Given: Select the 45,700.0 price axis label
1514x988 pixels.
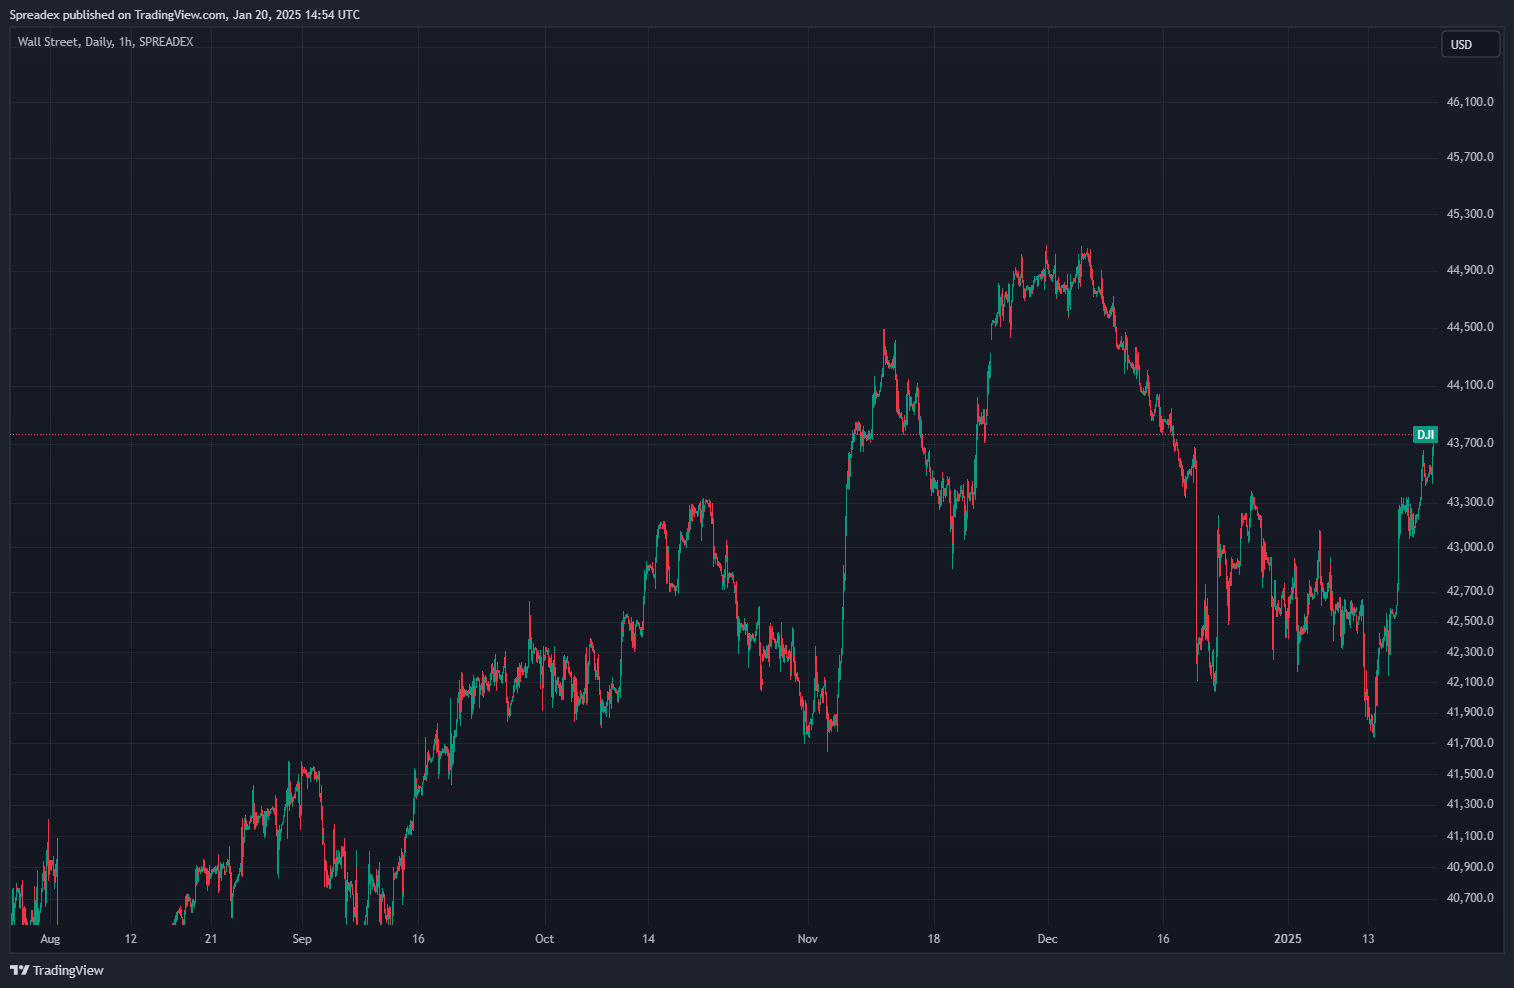Looking at the screenshot, I should 1470,157.
